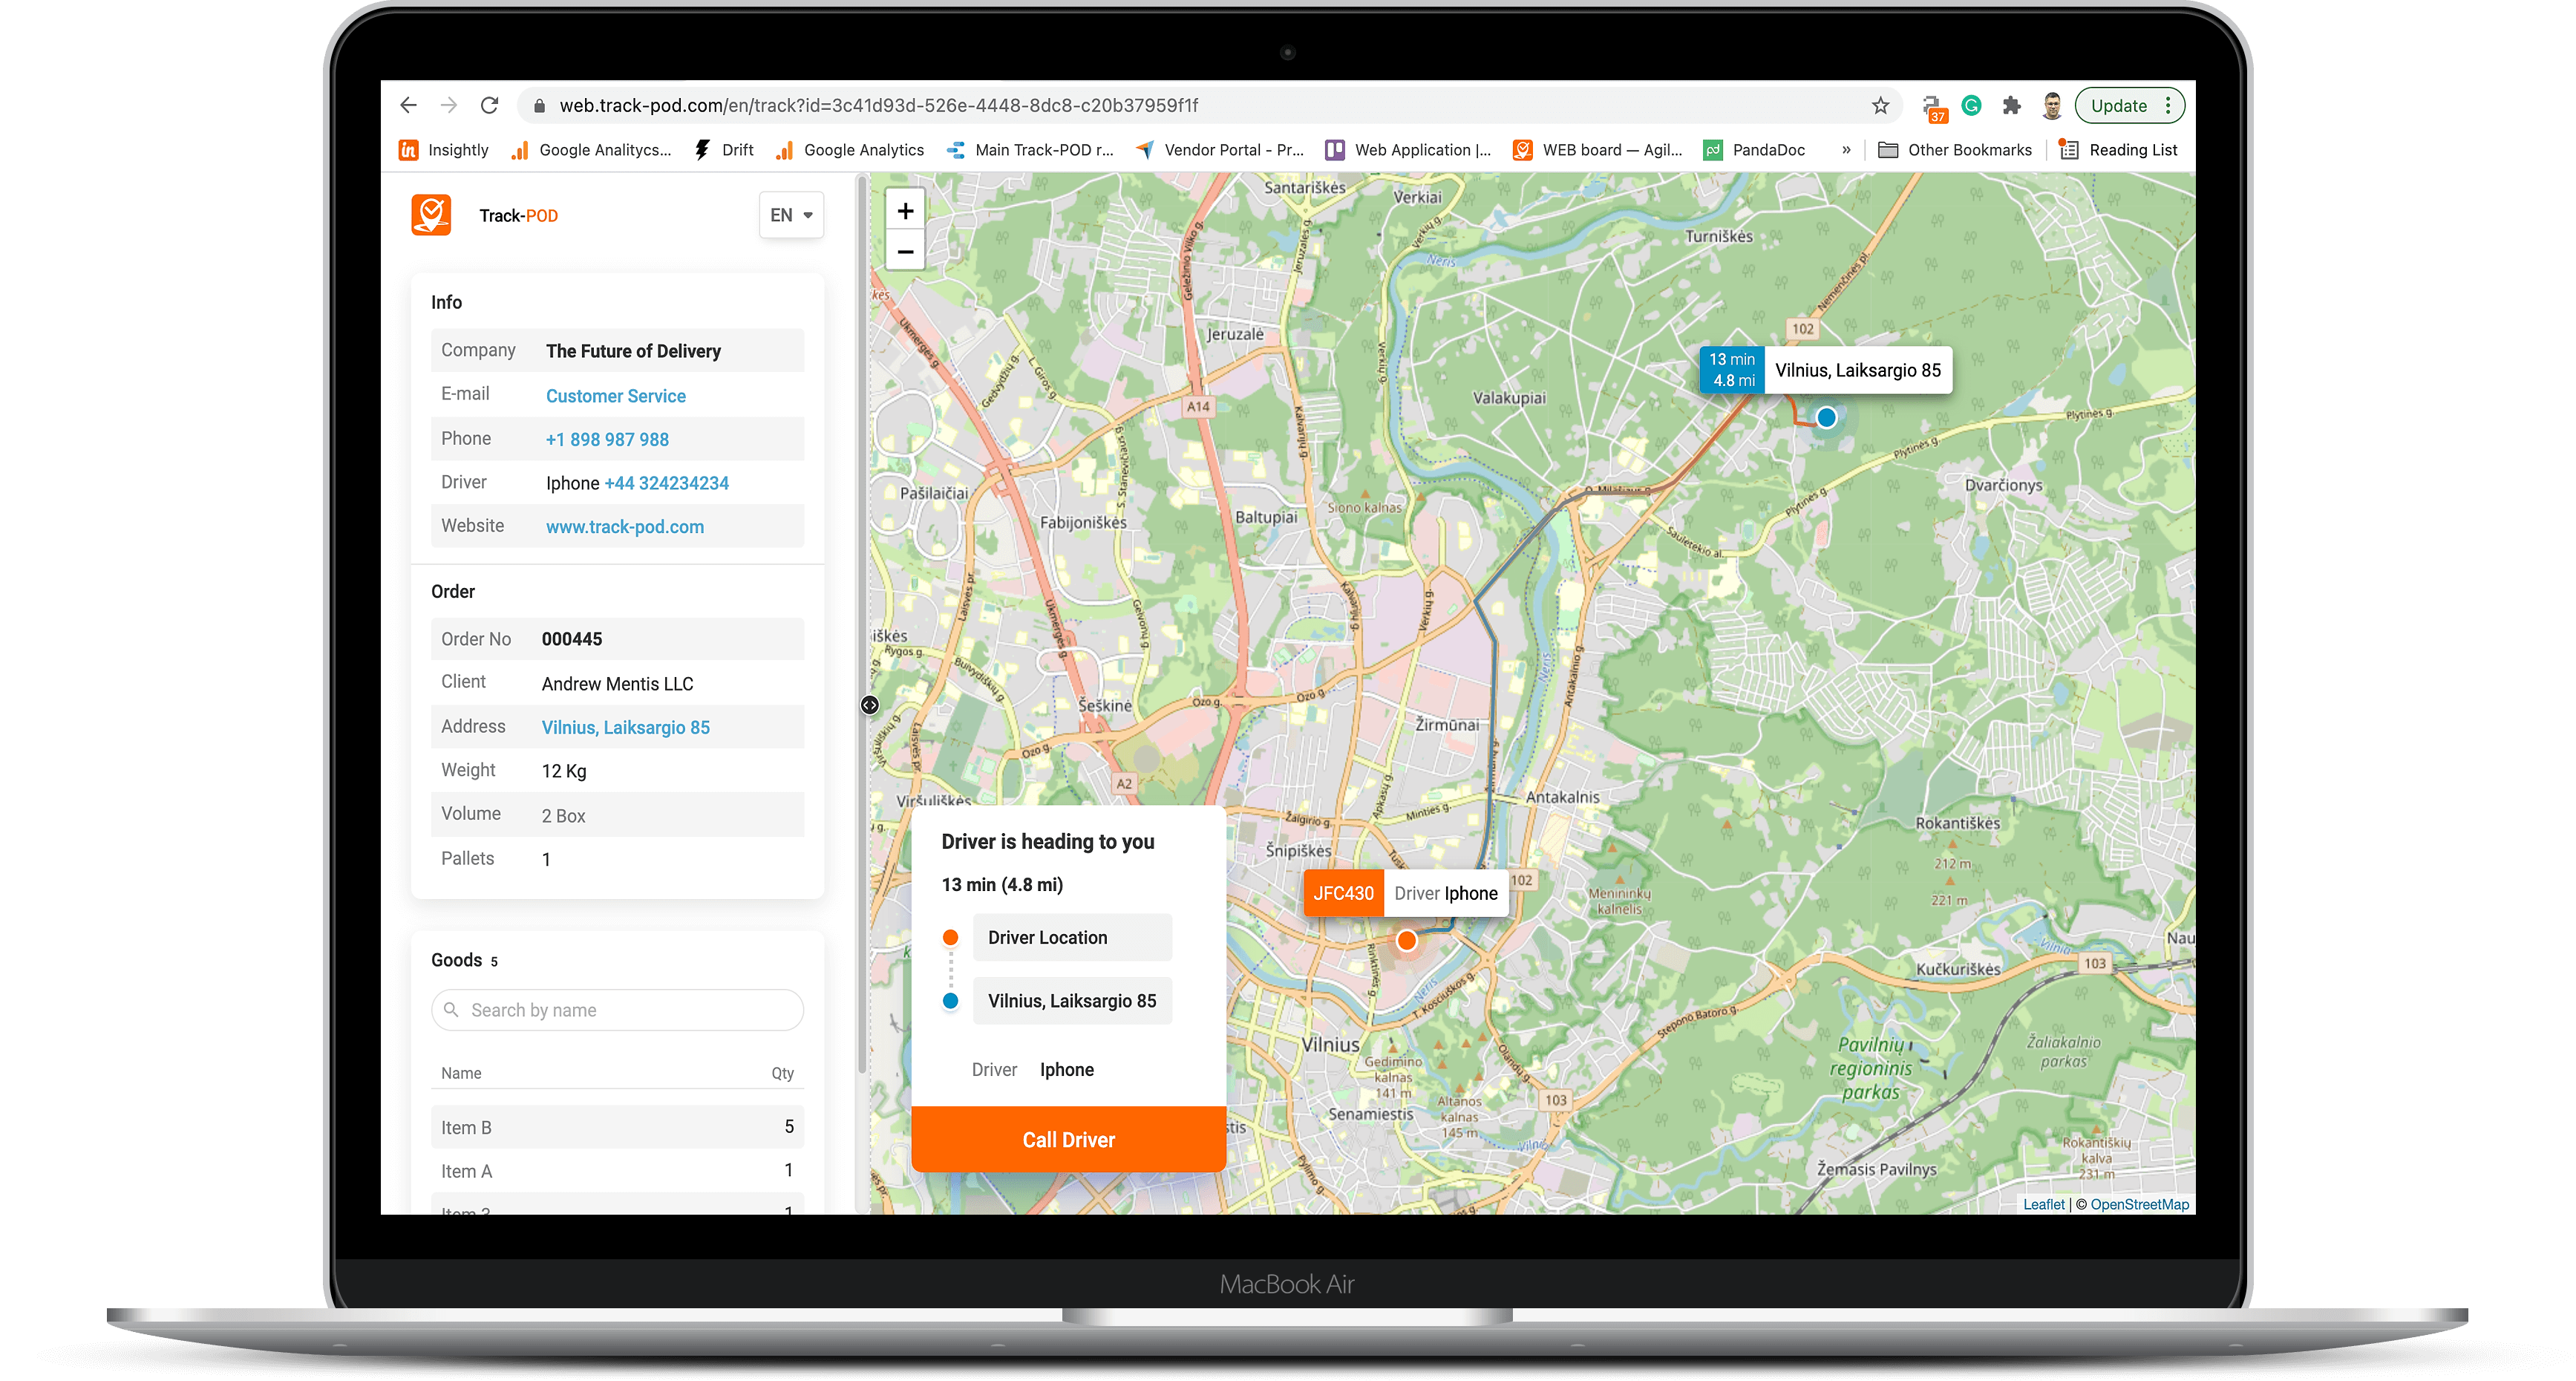
Task: Expand hidden bookmarks with the double chevron
Action: pyautogui.click(x=1846, y=150)
